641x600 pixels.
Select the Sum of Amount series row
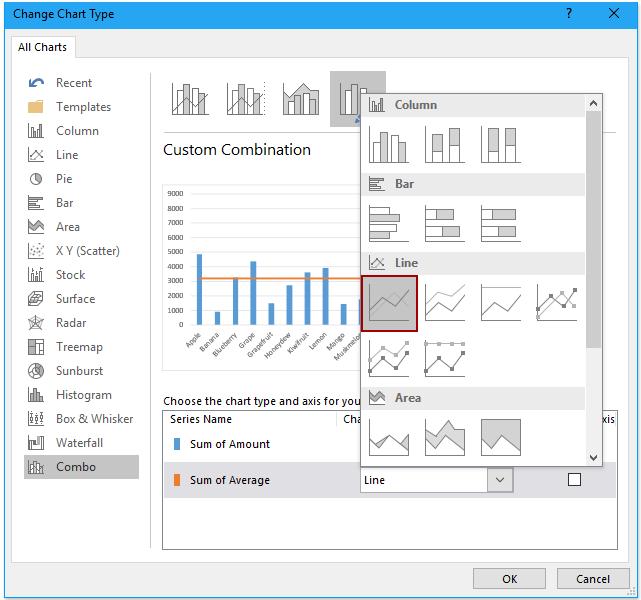(x=262, y=444)
